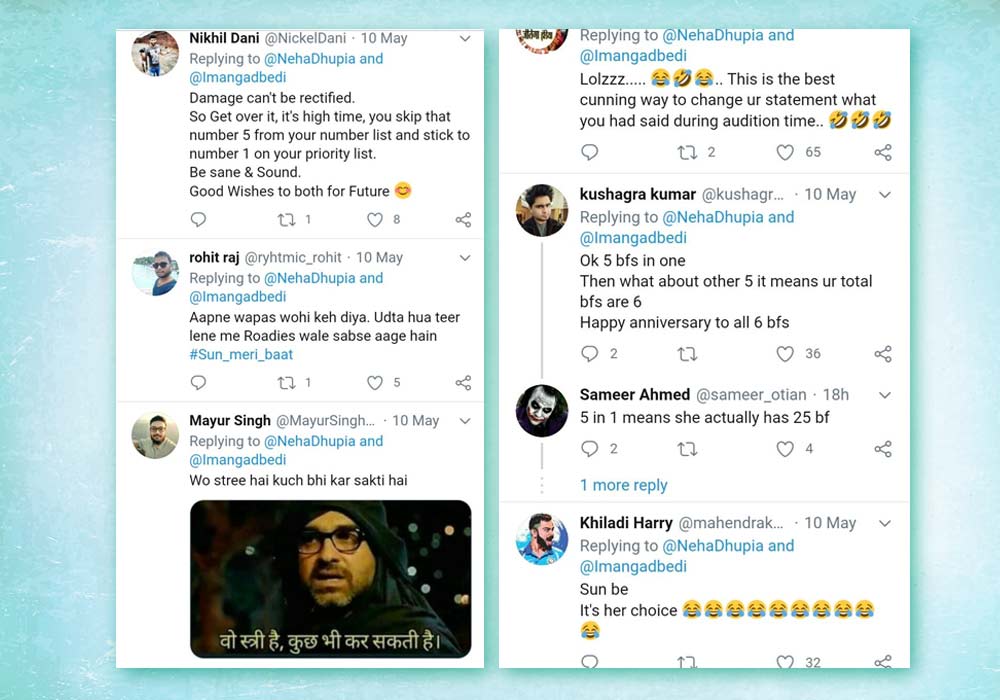Share Nikhil Dani's tweet

click(463, 220)
